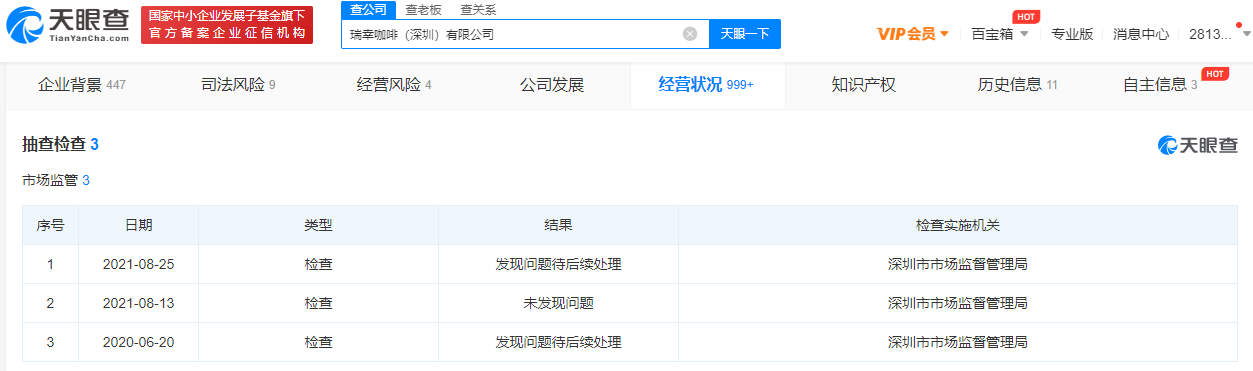Switch to the 司法风险 tab
The width and height of the screenshot is (1253, 371).
[238, 85]
